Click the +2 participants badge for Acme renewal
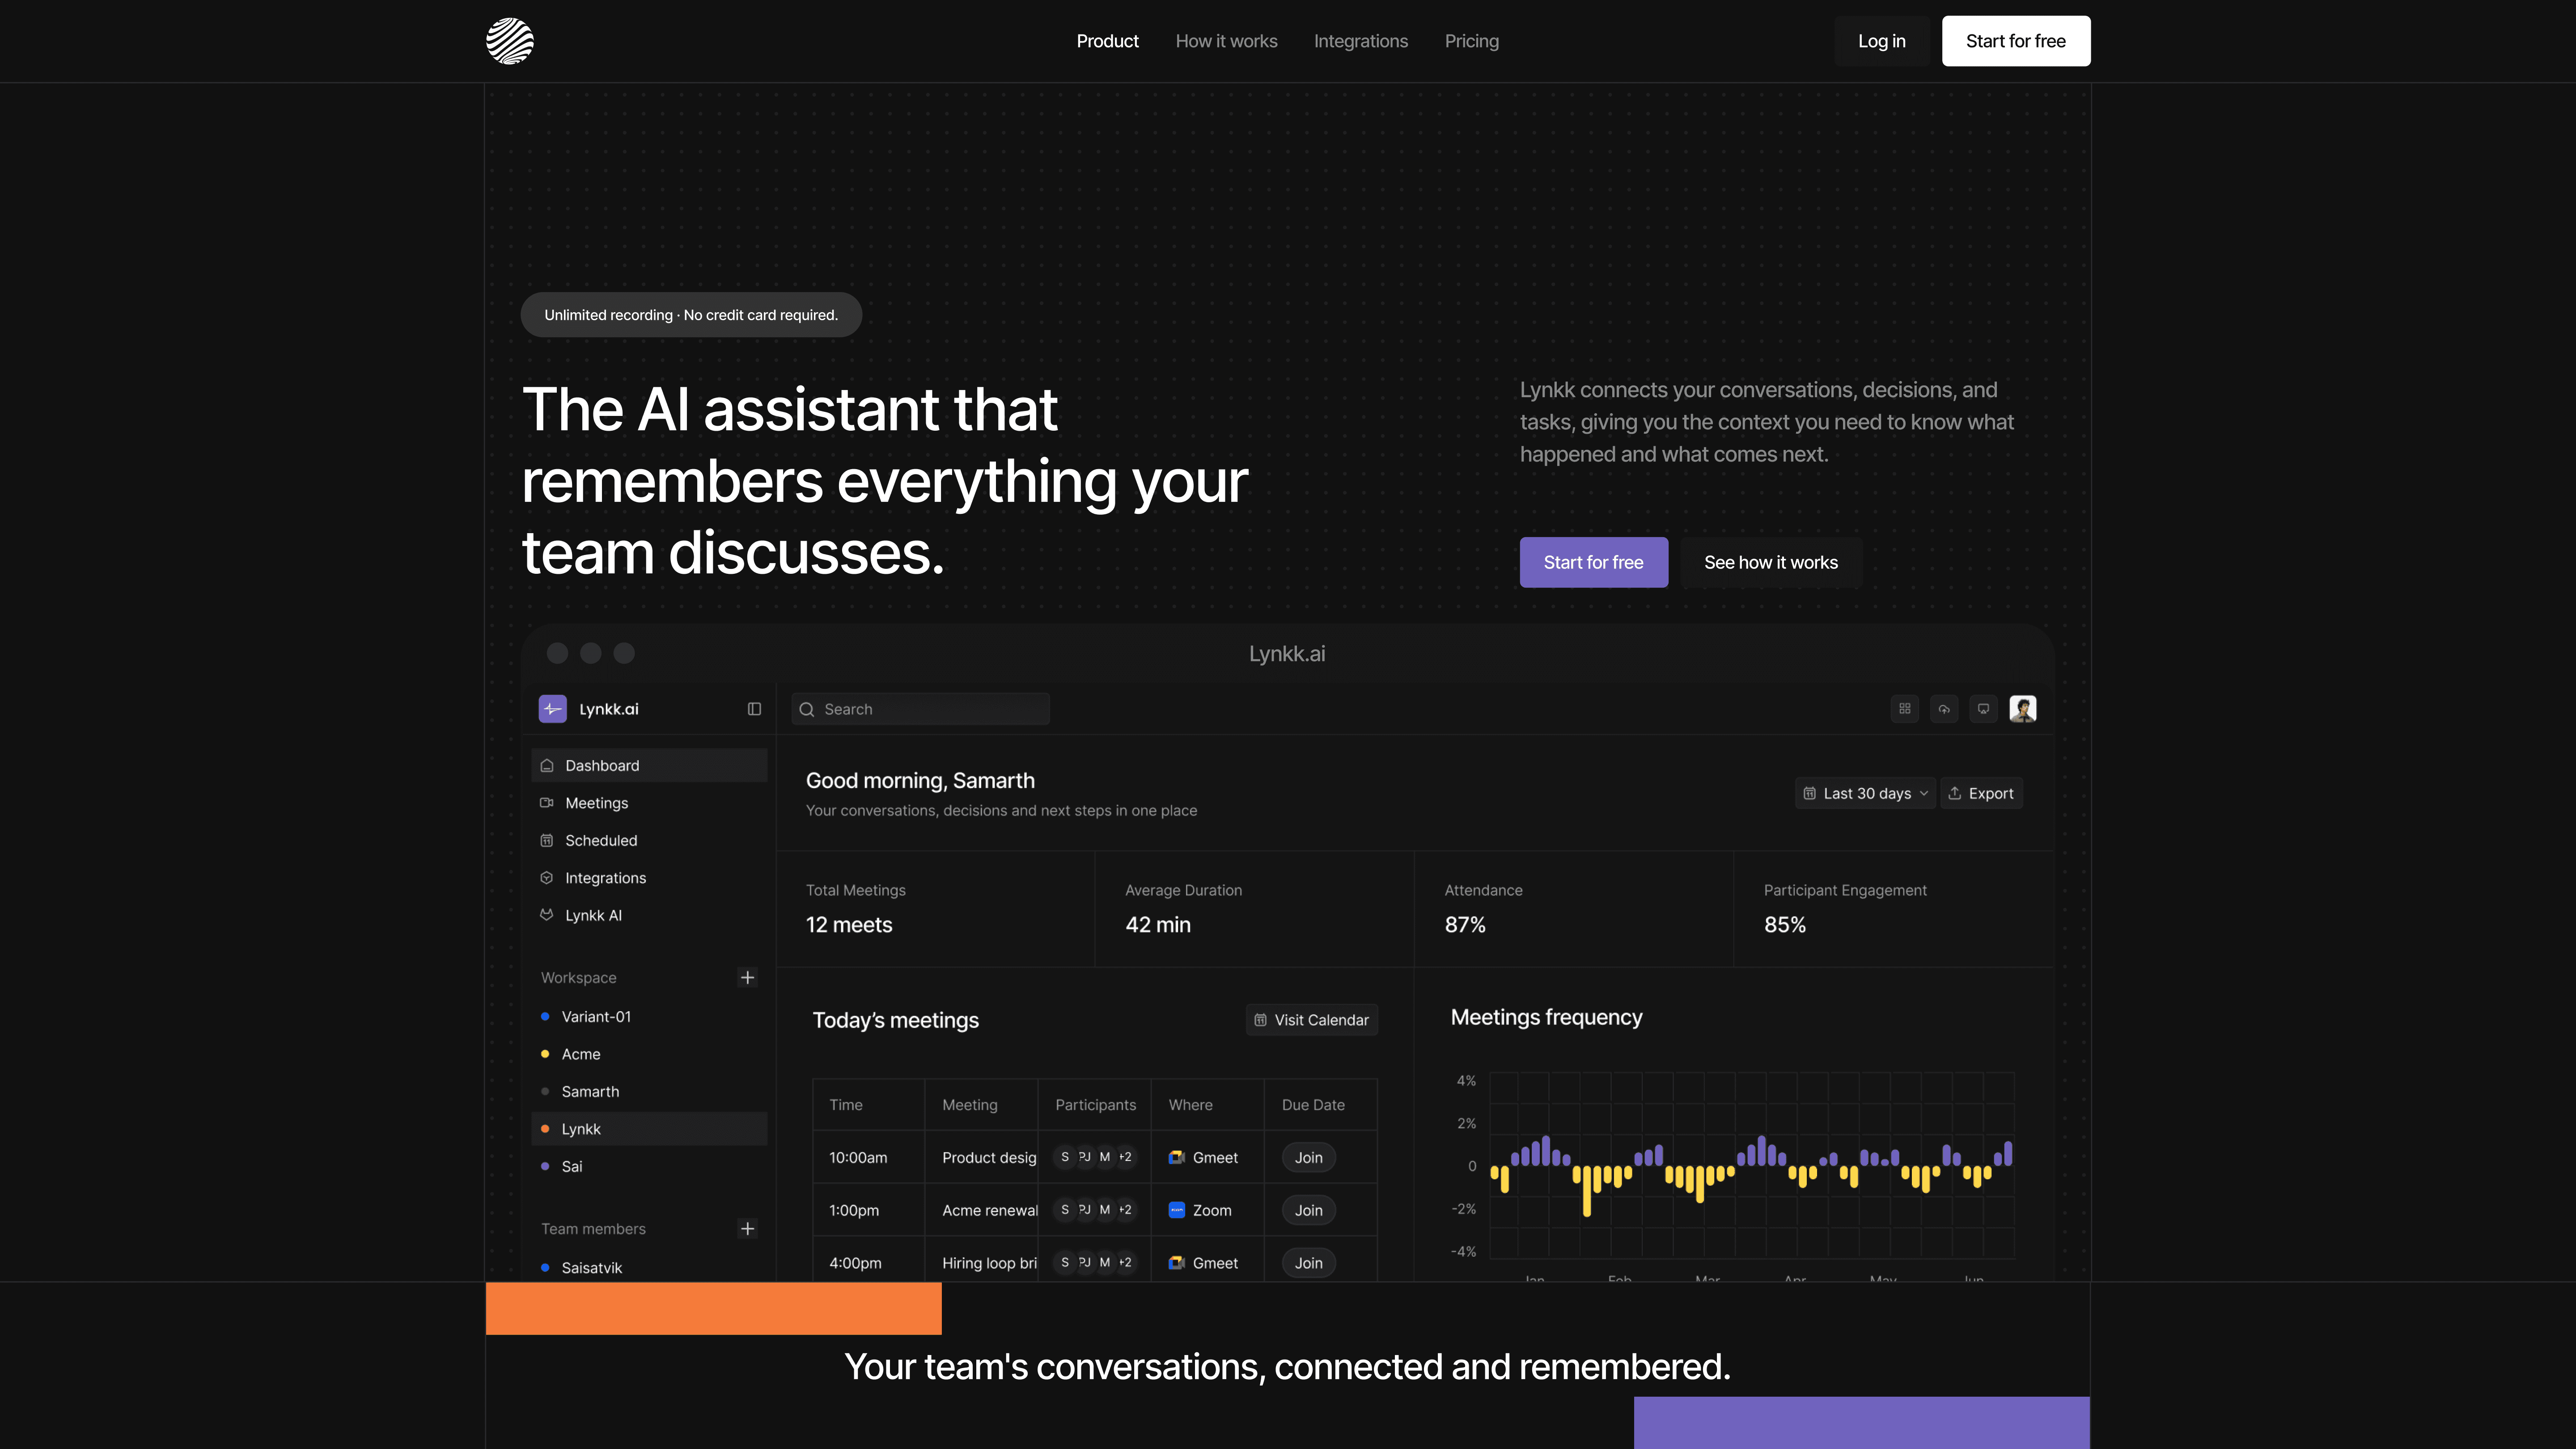 1125,1210
